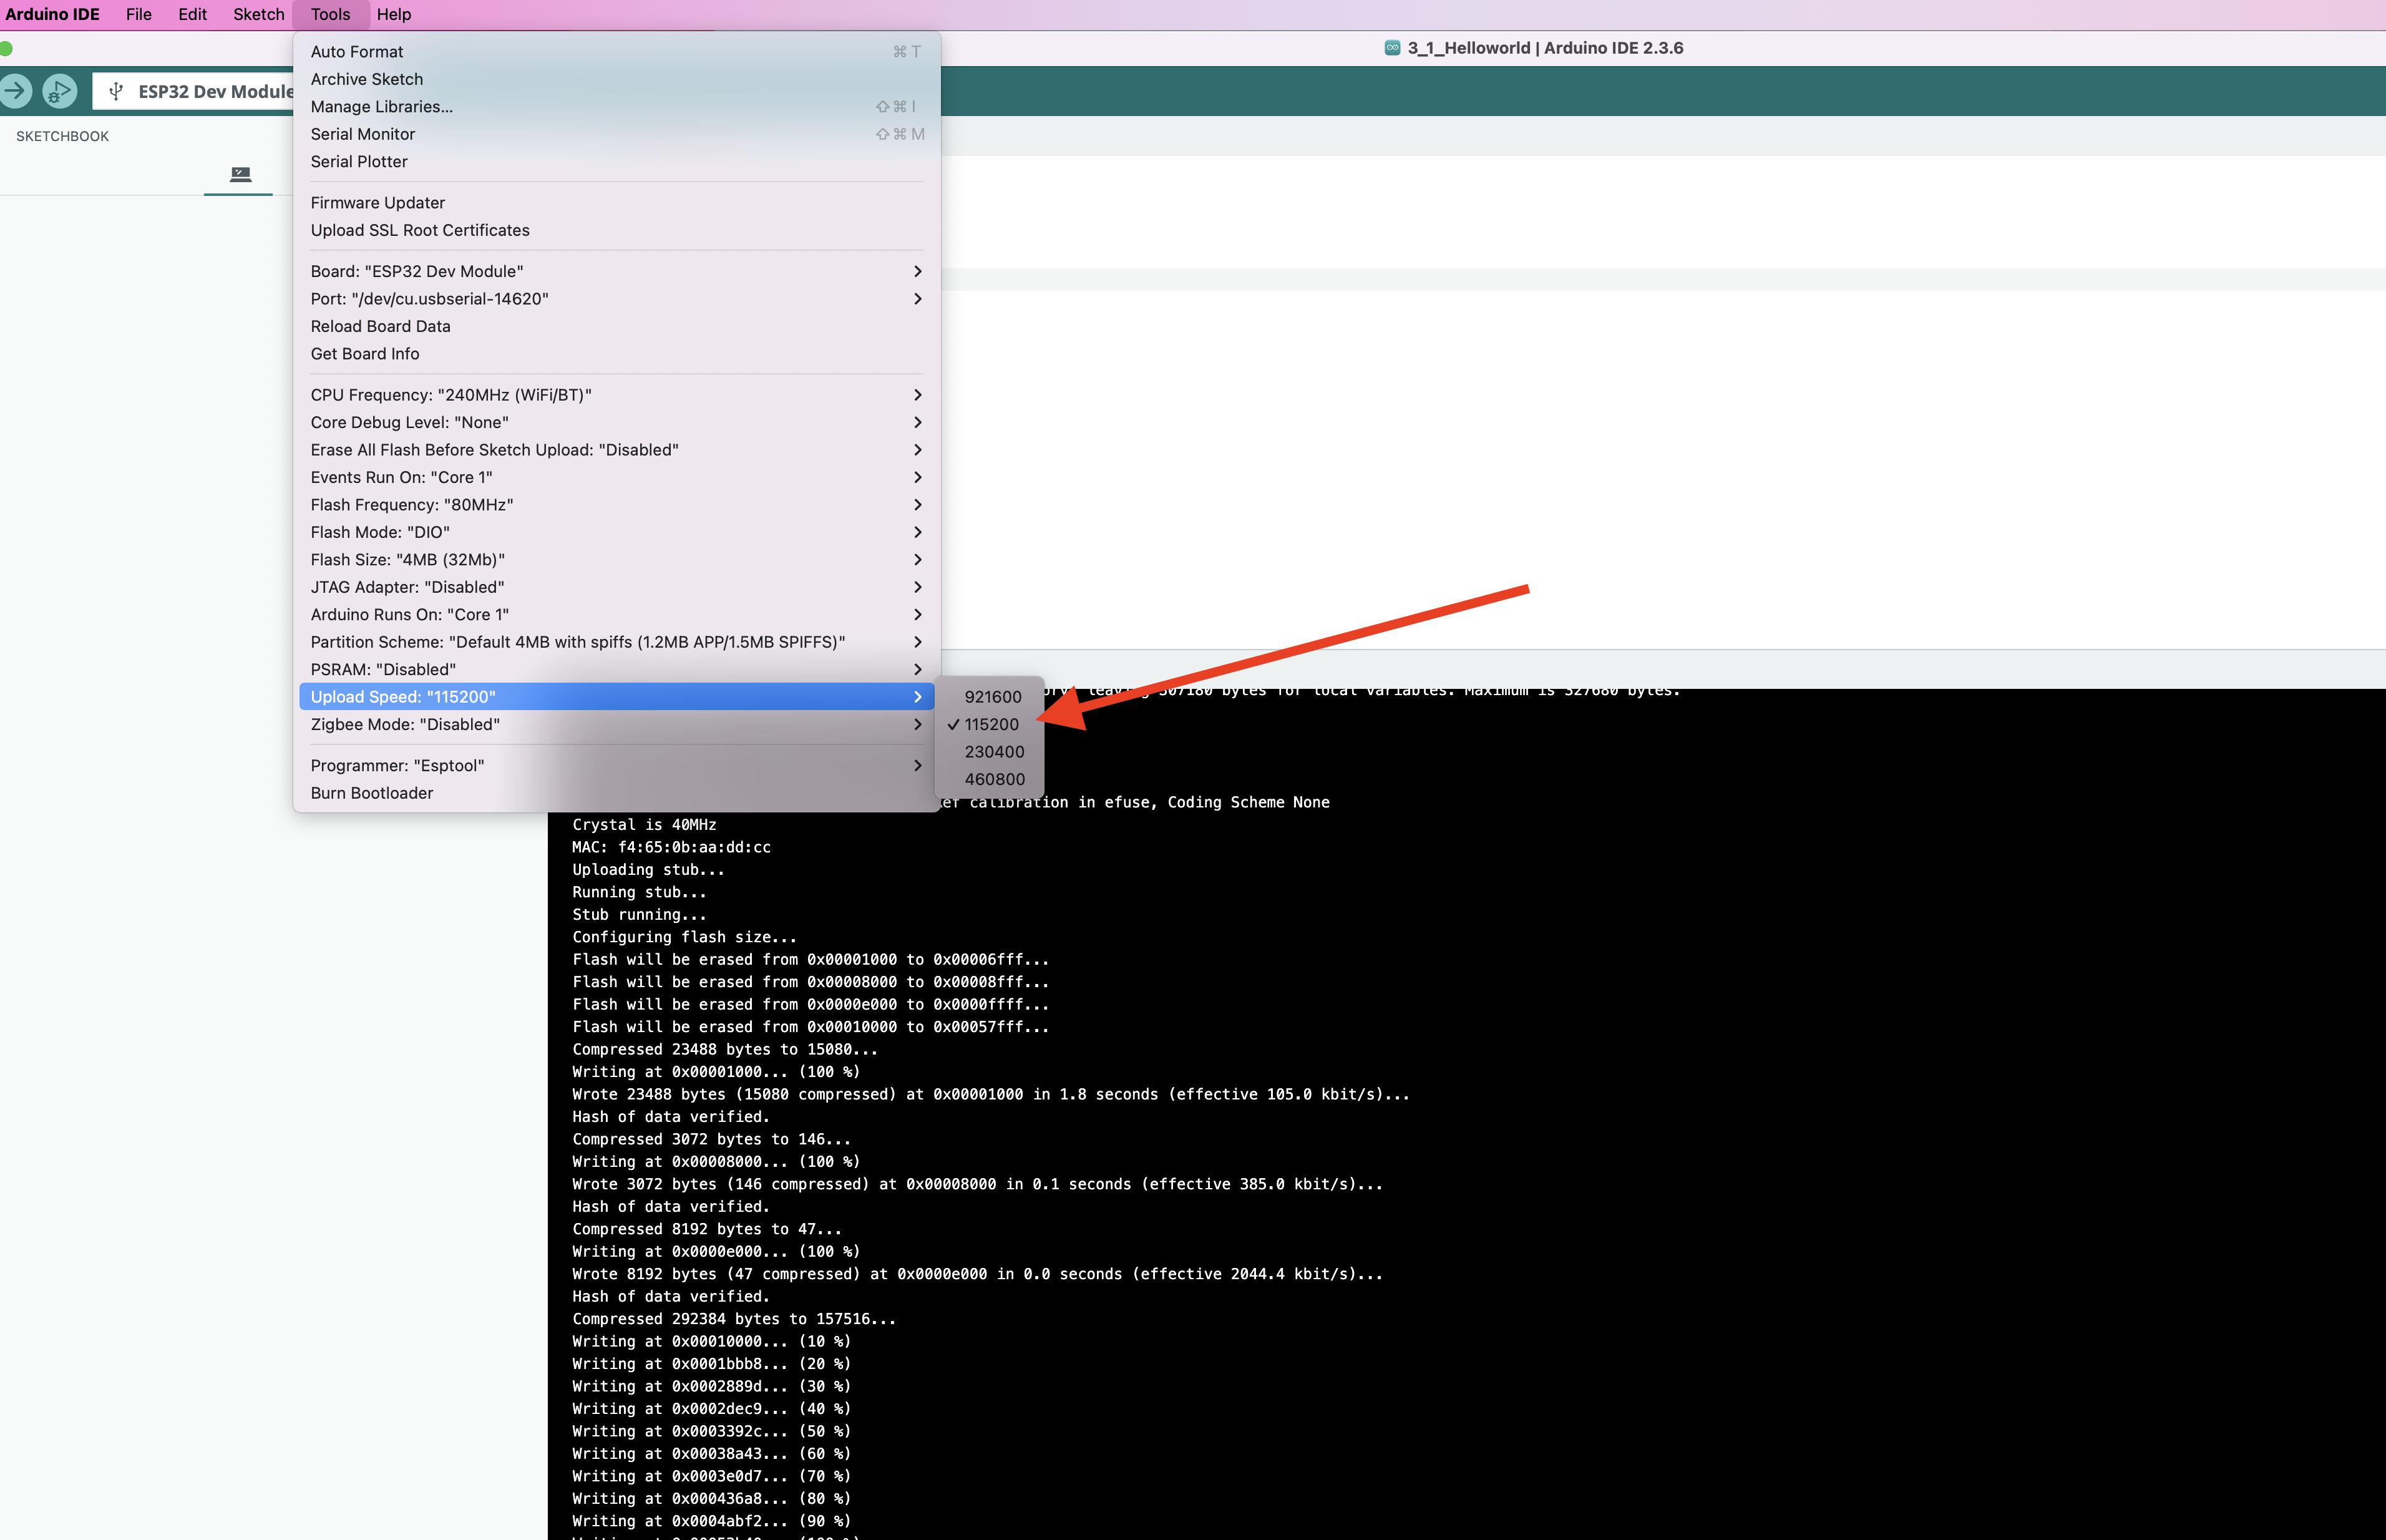
Task: Click the 'Crystal is 40MHz' output line
Action: coord(644,824)
